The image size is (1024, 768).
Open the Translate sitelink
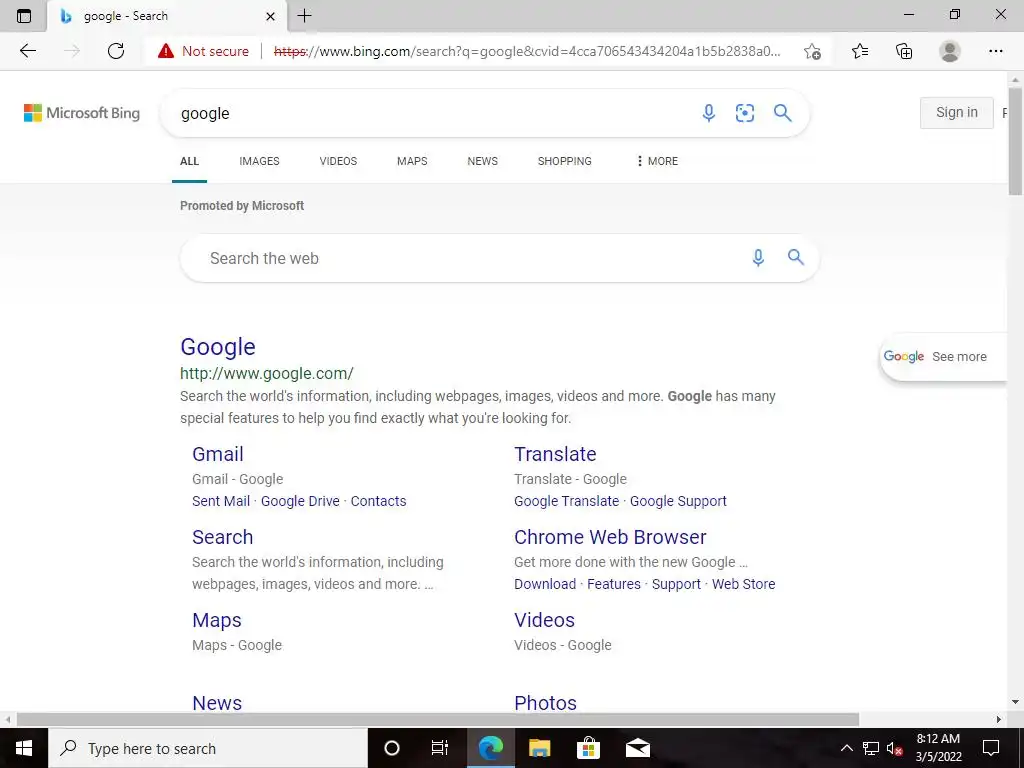555,454
